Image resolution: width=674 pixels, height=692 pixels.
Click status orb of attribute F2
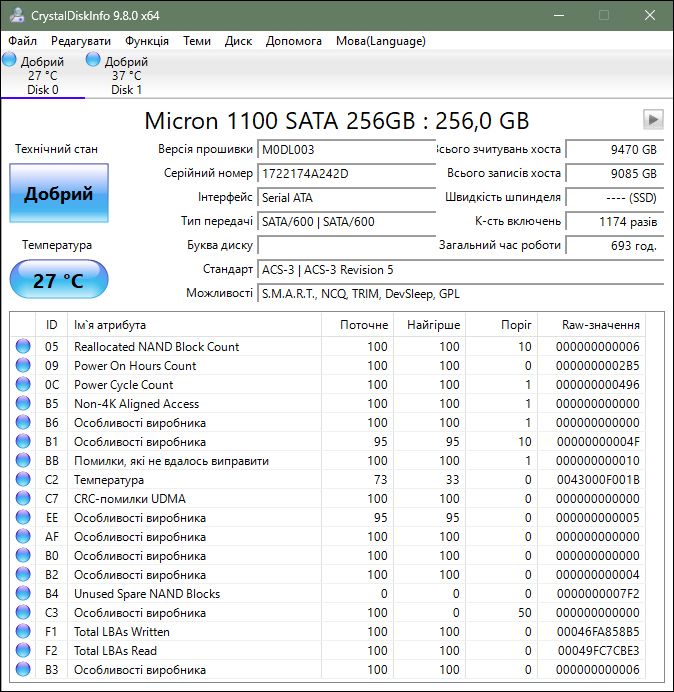point(23,650)
